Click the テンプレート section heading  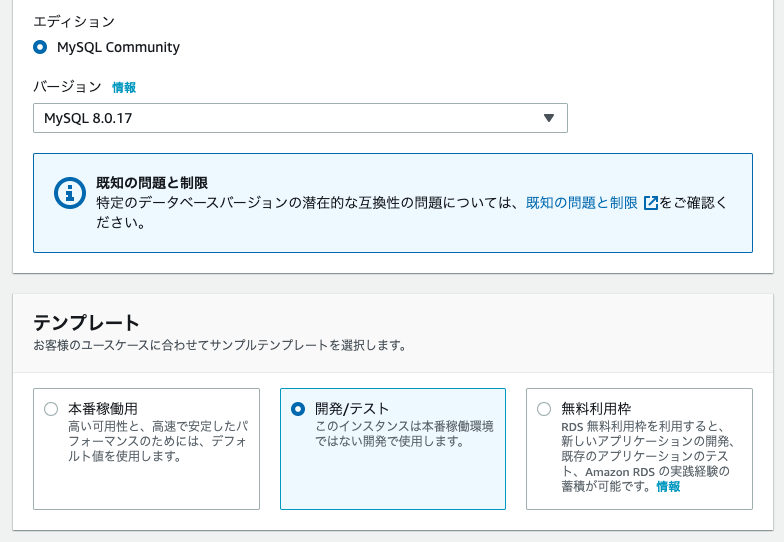click(86, 322)
